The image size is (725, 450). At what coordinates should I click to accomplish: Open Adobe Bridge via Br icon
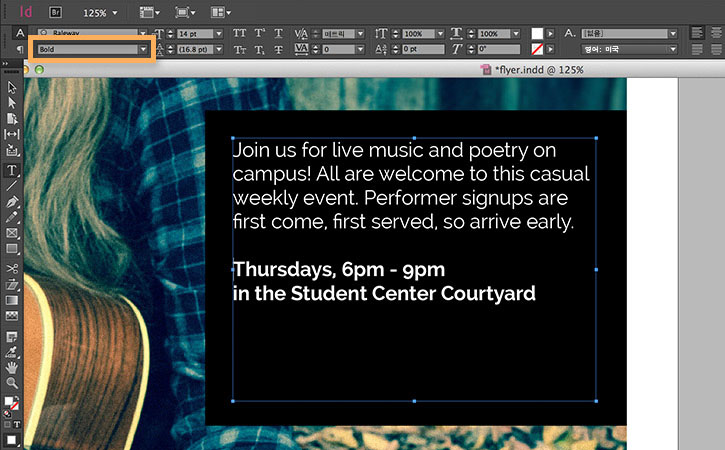pyautogui.click(x=55, y=12)
